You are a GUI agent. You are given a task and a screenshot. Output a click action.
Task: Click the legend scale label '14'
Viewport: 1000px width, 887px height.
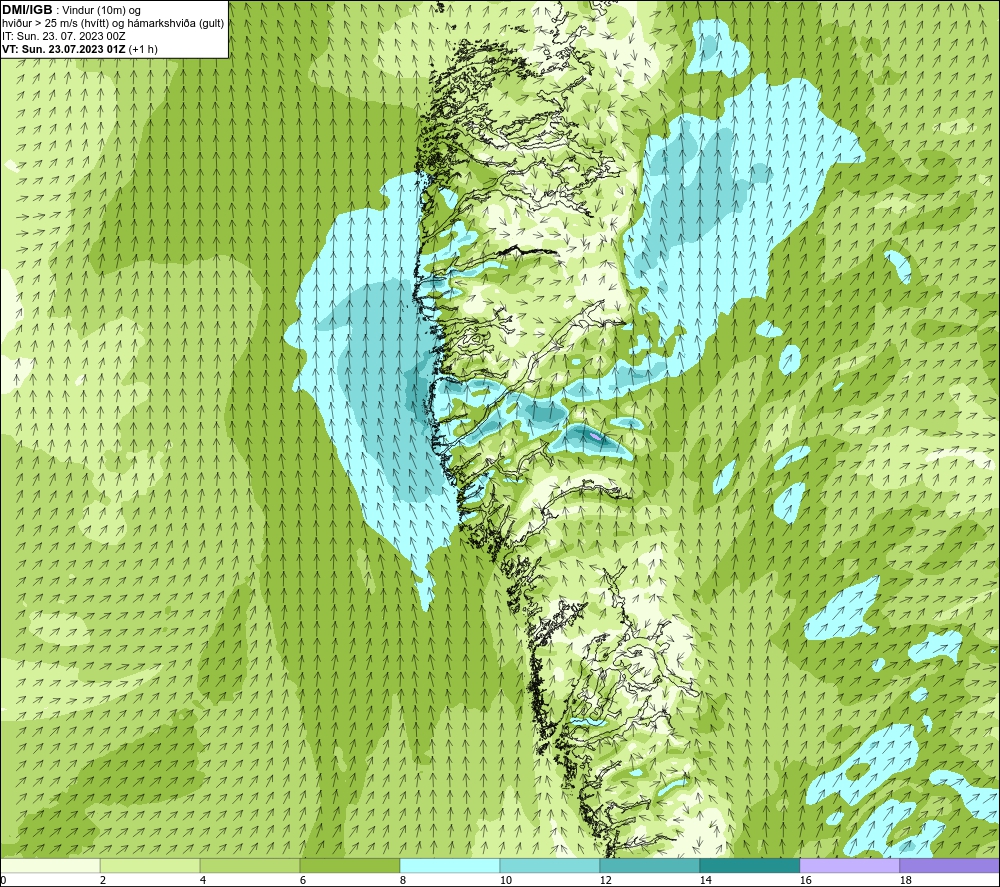tap(705, 880)
